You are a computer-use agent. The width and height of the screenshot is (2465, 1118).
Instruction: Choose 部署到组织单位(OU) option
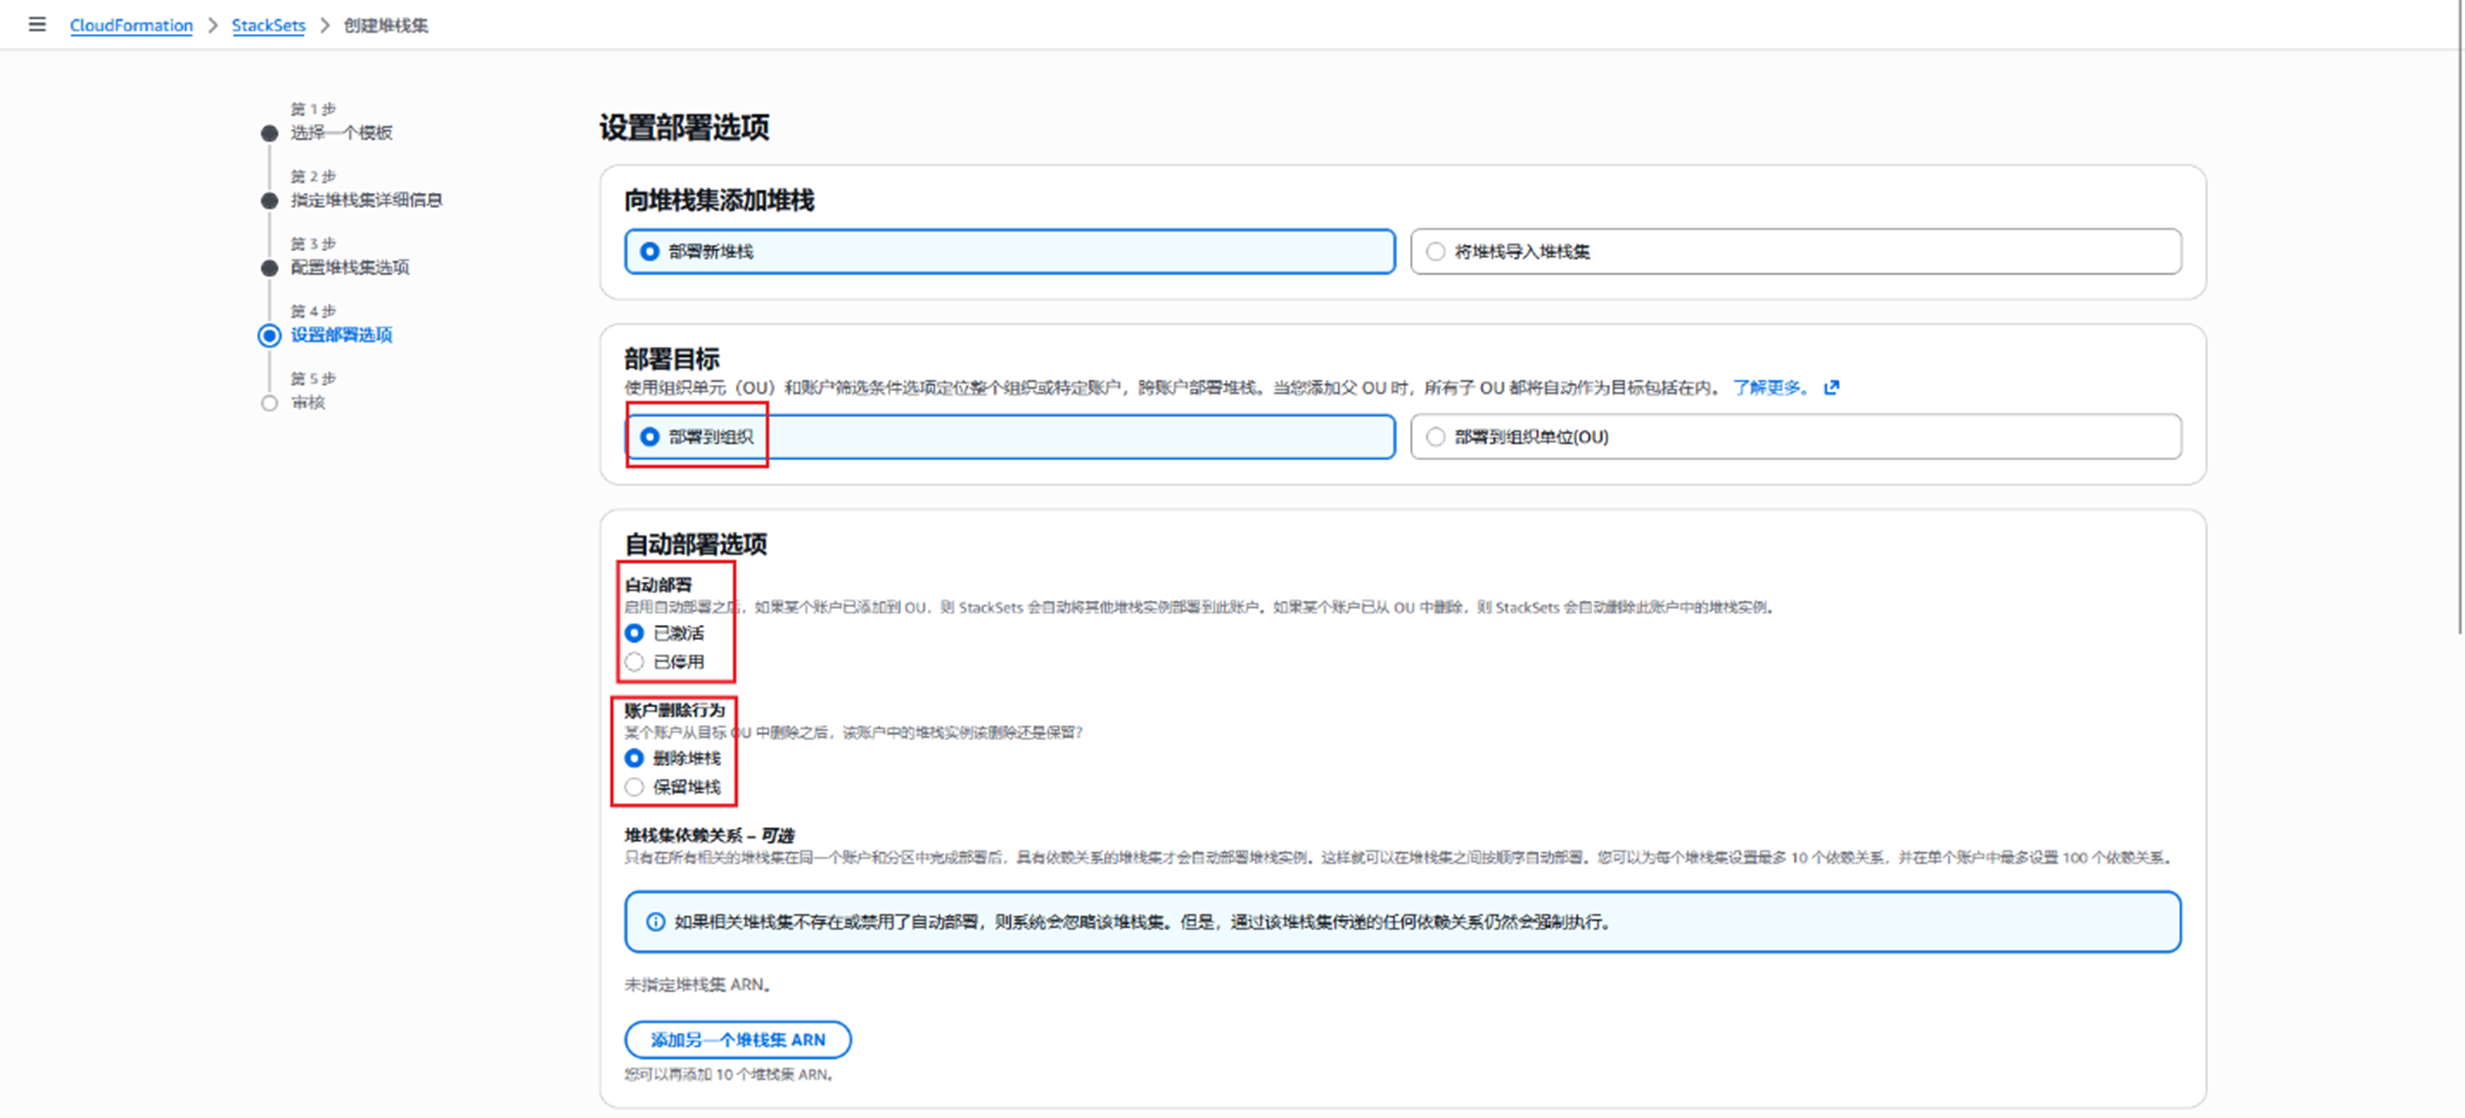coord(1436,437)
